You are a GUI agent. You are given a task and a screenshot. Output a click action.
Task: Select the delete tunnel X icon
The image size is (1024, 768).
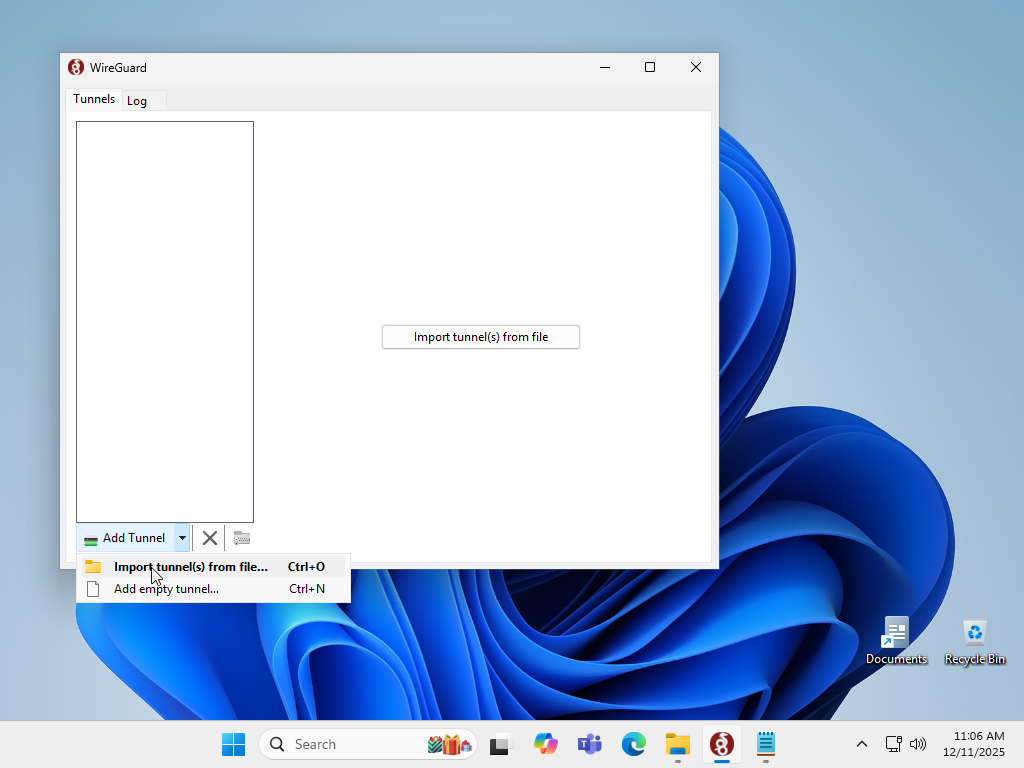pos(209,537)
